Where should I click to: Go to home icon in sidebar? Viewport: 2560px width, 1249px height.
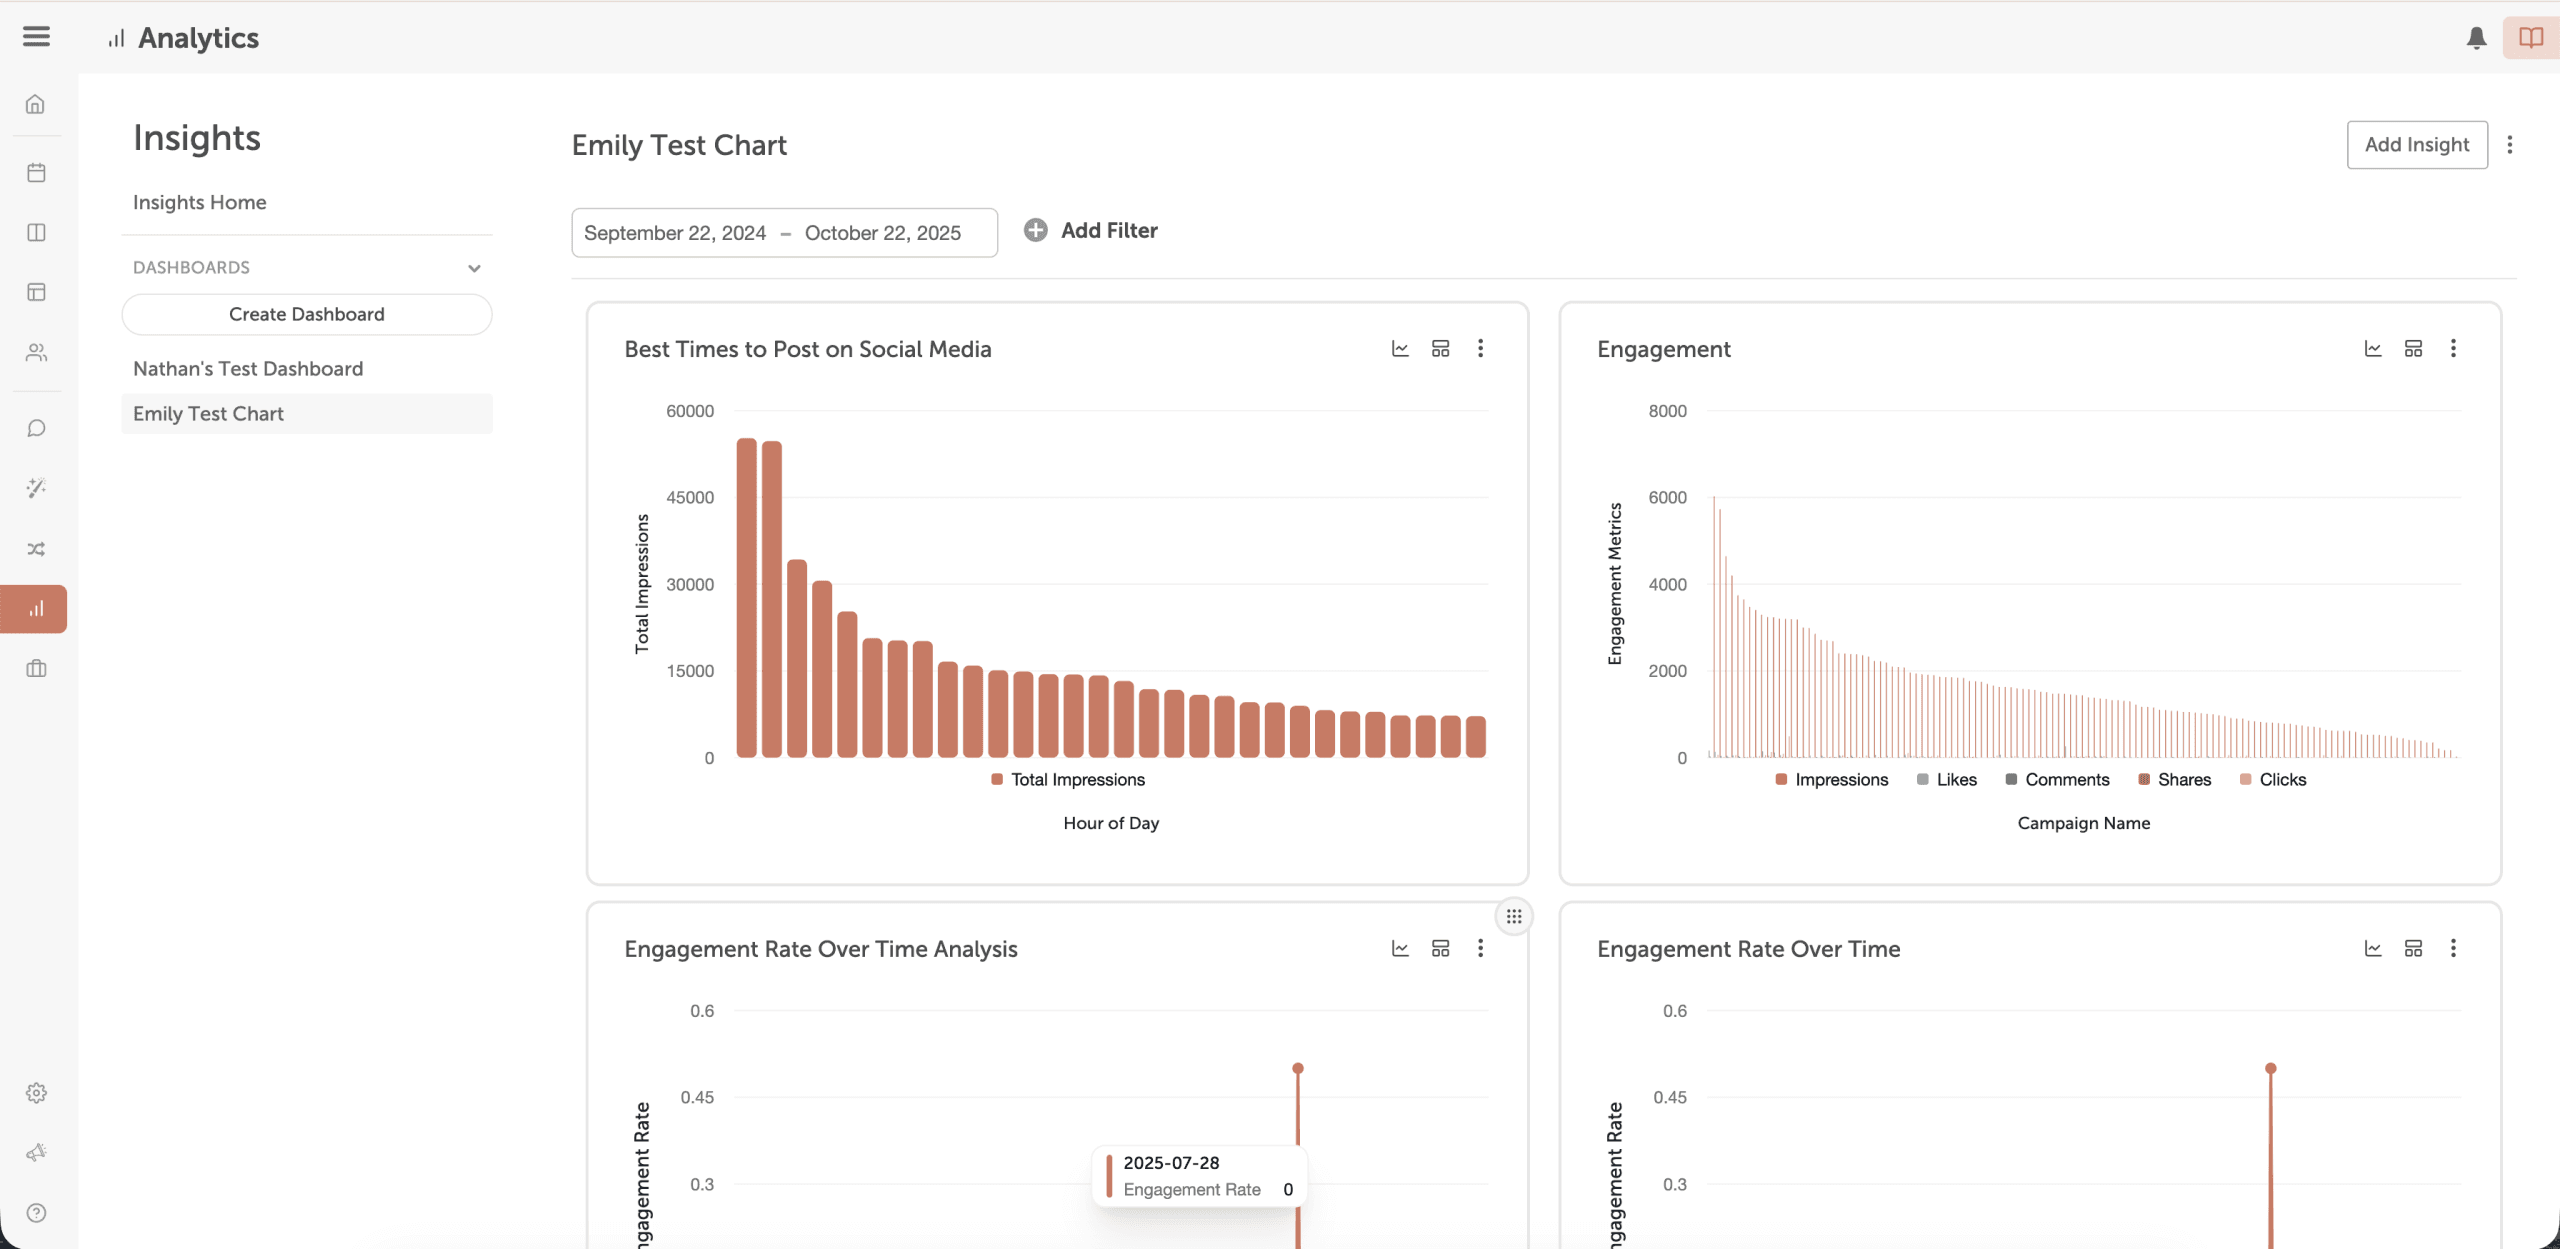(36, 104)
